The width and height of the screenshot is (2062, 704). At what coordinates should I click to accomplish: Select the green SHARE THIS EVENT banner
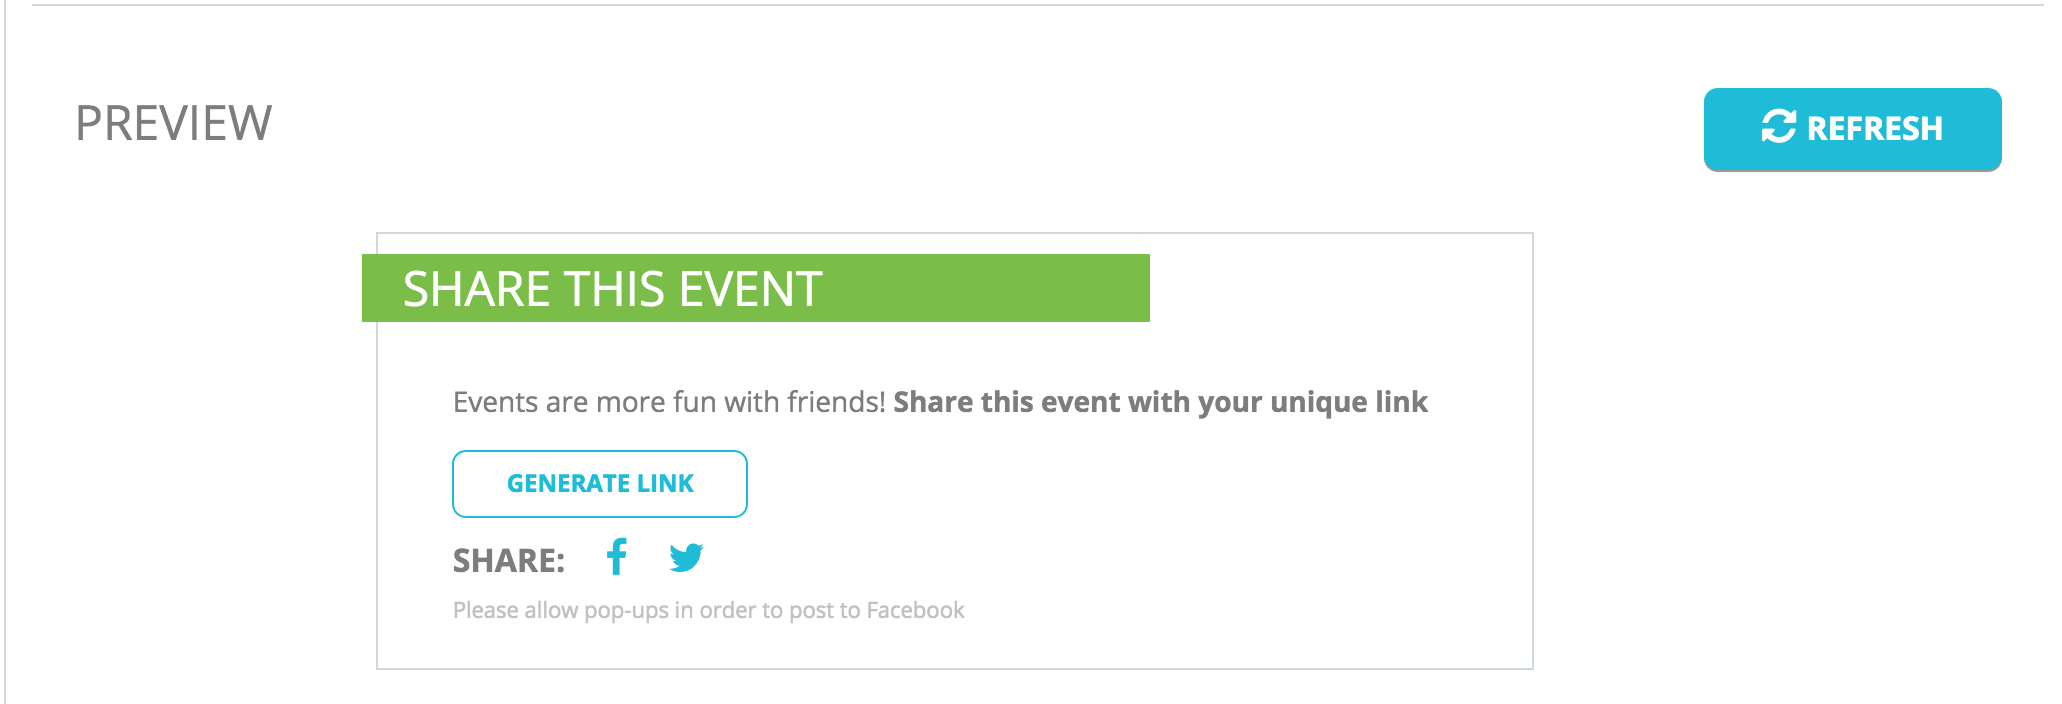coord(756,288)
